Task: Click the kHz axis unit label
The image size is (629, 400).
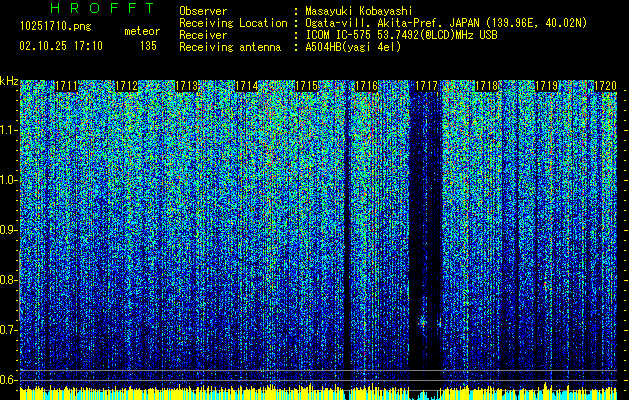Action: [x=9, y=81]
